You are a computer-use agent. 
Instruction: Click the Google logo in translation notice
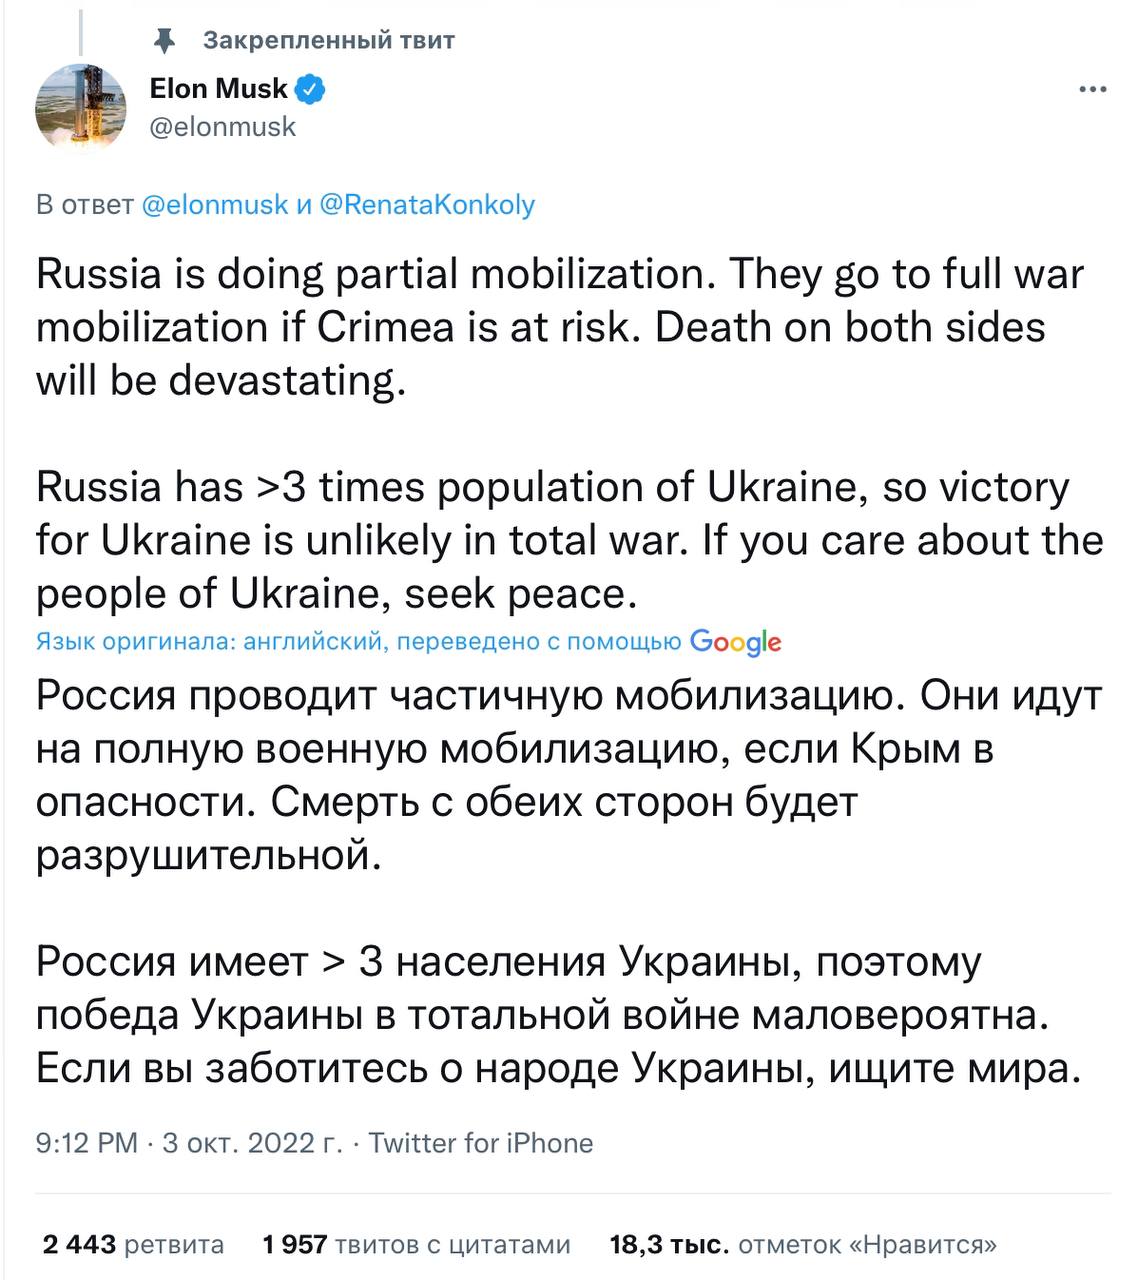point(736,642)
